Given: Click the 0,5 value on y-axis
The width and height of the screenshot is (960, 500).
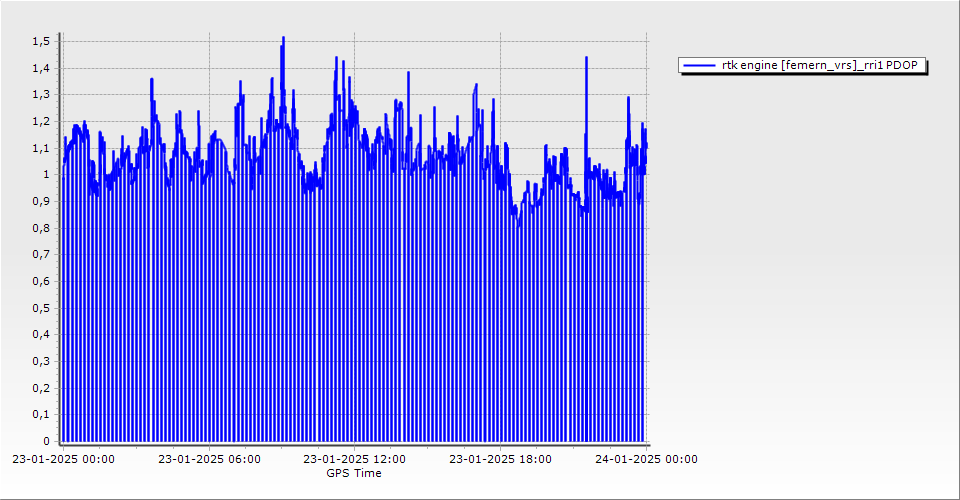Looking at the screenshot, I should 40,308.
